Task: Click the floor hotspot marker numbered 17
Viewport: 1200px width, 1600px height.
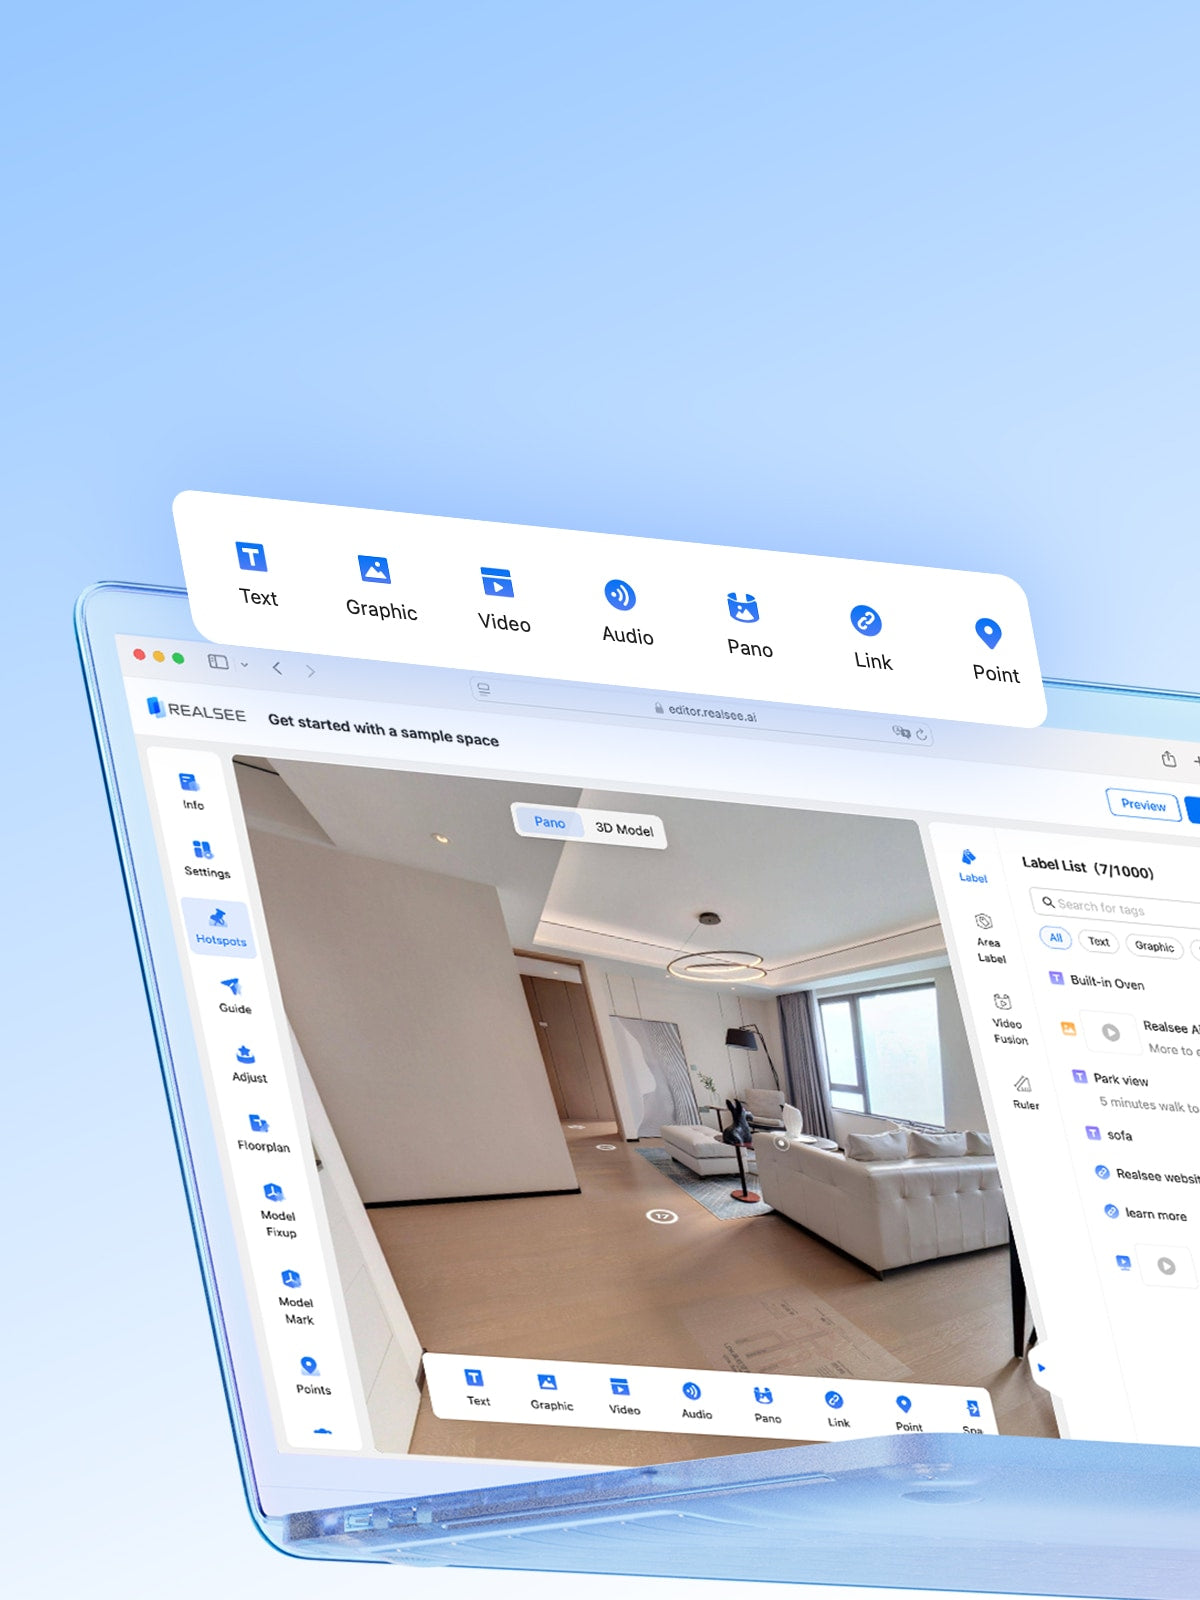Action: pos(662,1215)
